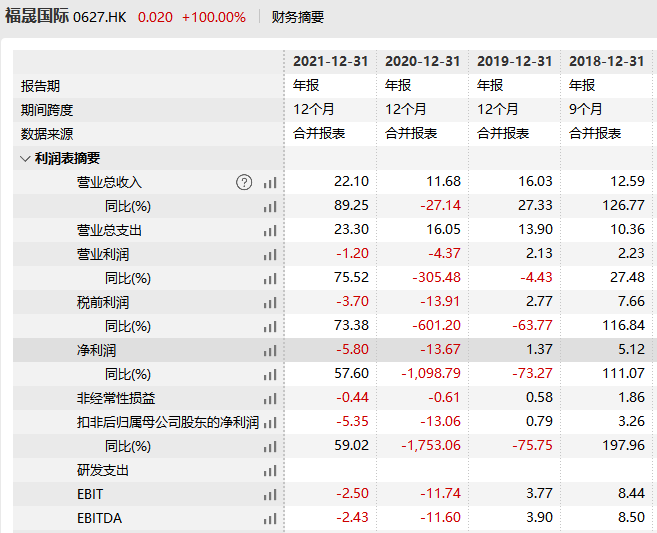
Task: Select the highlighted 净利润 row label
Action: coord(96,350)
